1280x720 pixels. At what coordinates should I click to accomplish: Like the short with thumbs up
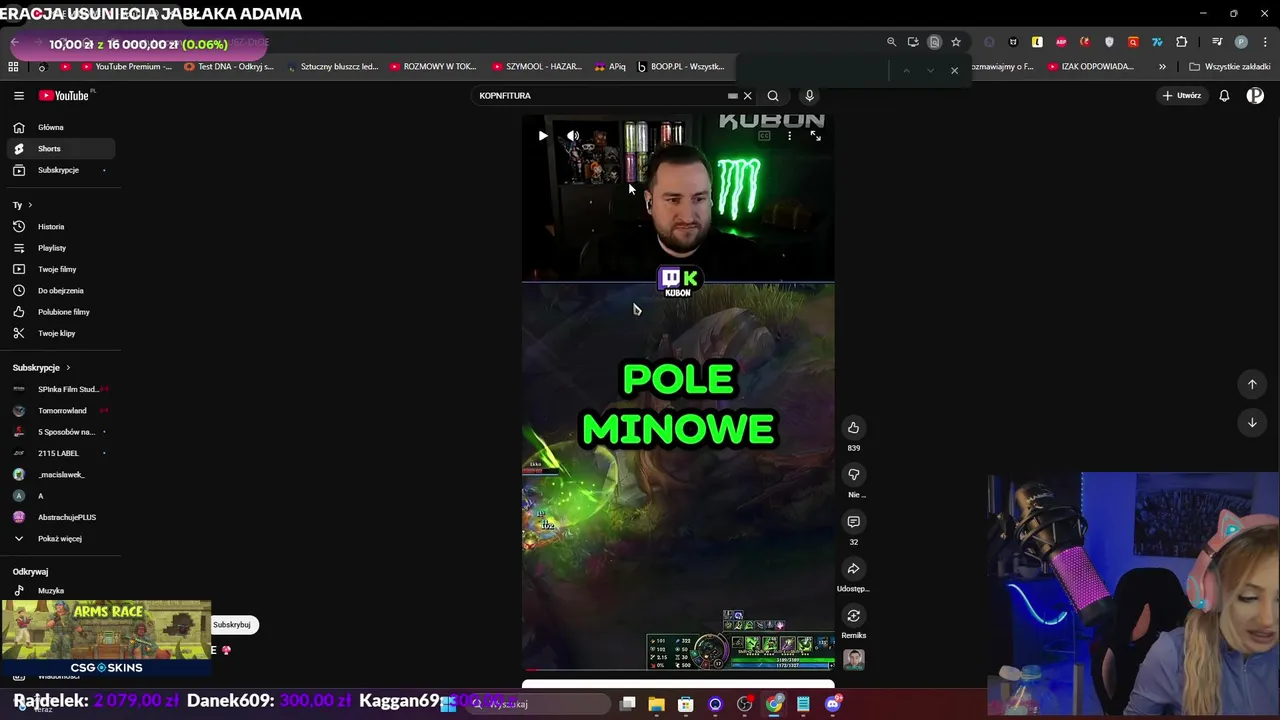pyautogui.click(x=853, y=428)
